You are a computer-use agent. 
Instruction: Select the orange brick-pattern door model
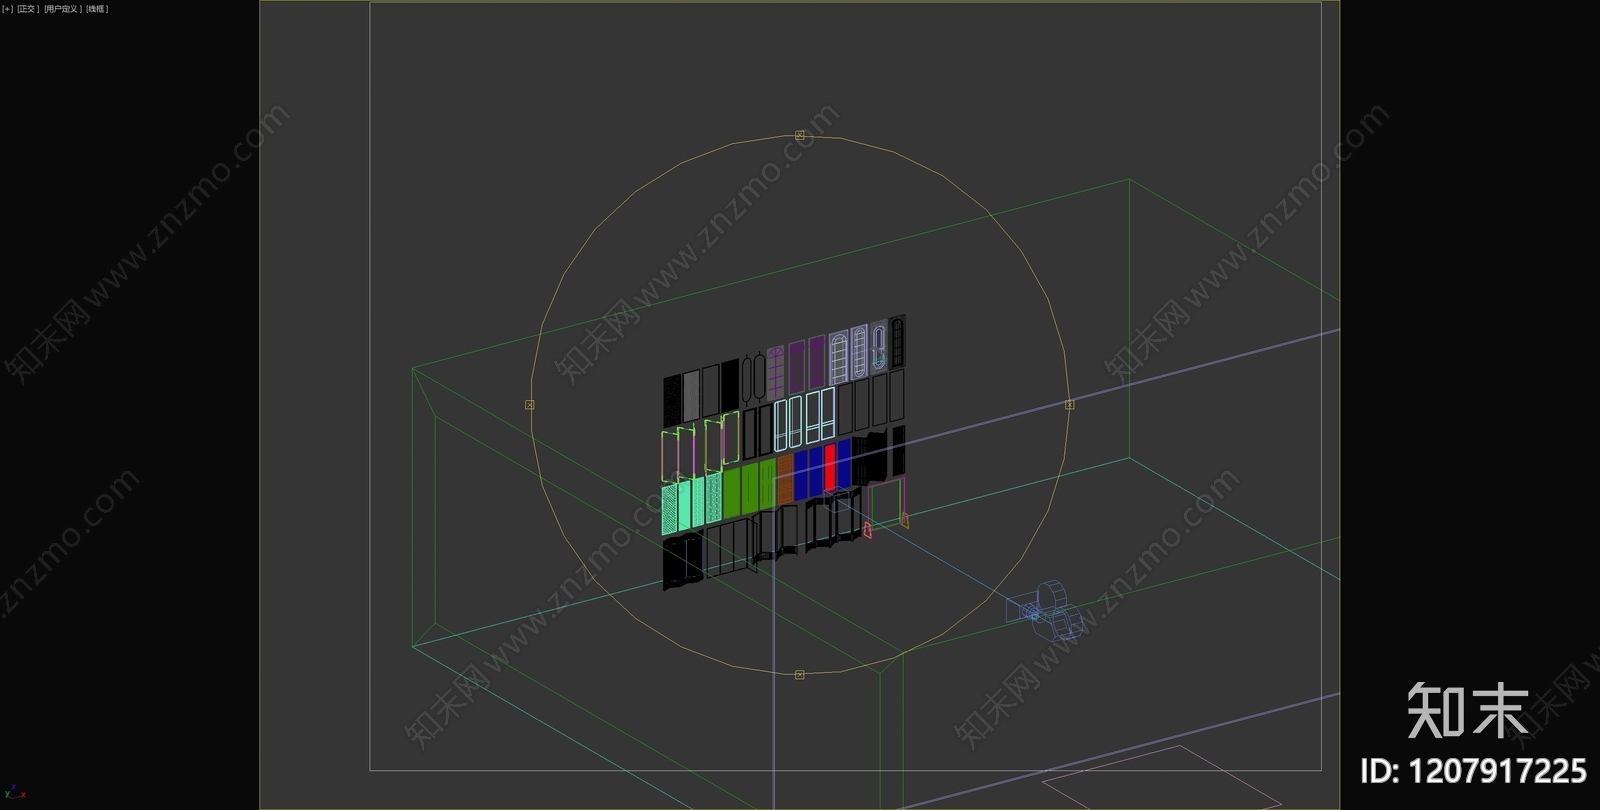tap(785, 477)
